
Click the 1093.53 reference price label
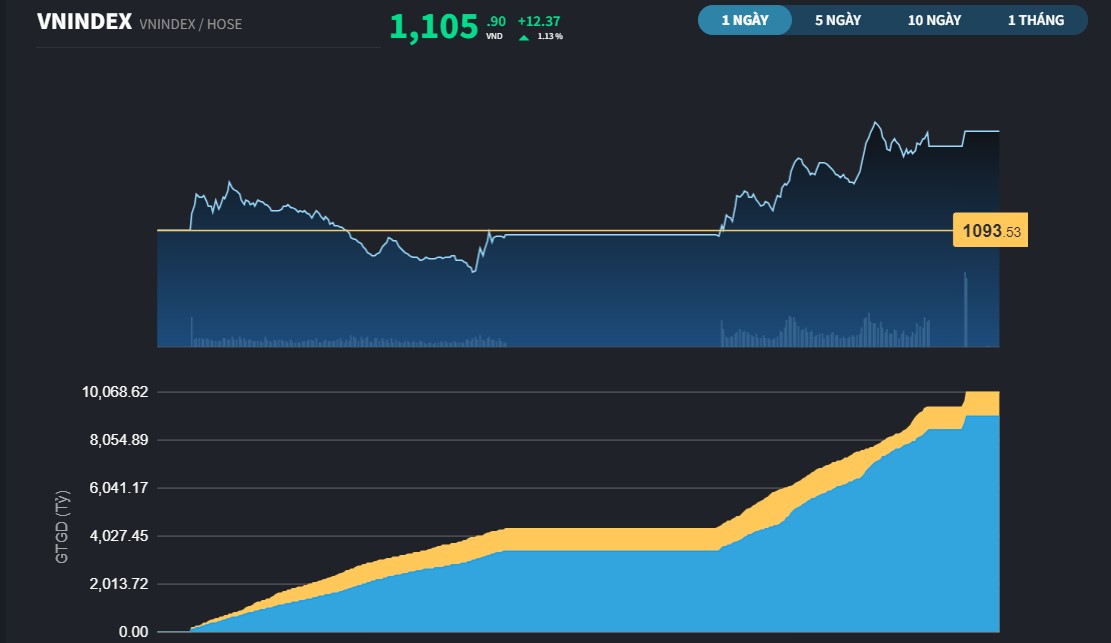click(x=990, y=230)
